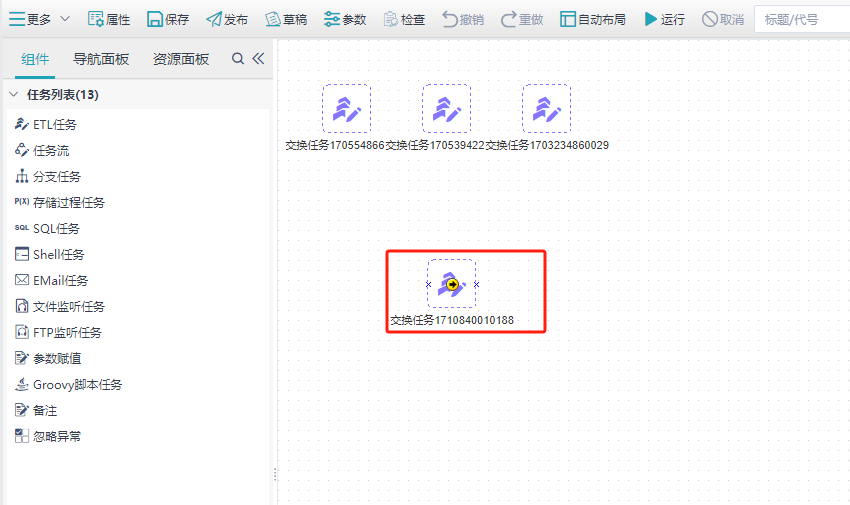The height and width of the screenshot is (505, 850).
Task: Open the 更多 dropdown menu
Action: (x=40, y=19)
